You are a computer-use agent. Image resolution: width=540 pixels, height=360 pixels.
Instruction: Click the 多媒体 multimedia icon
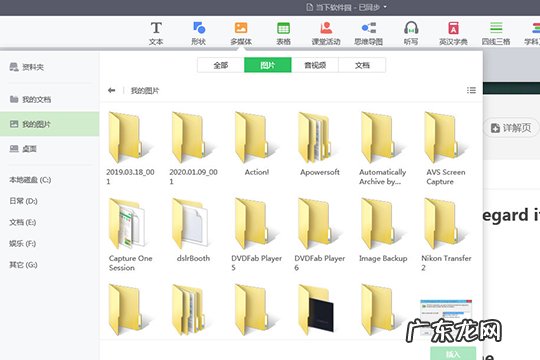[241, 33]
